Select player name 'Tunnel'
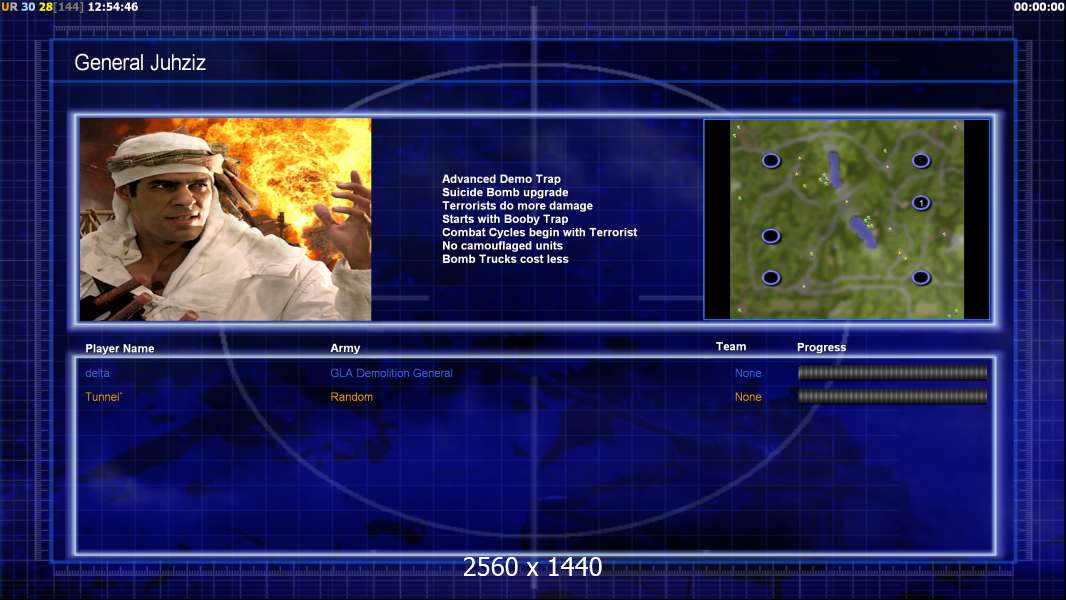Screen dimensions: 1066x600 pyautogui.click(x=103, y=397)
